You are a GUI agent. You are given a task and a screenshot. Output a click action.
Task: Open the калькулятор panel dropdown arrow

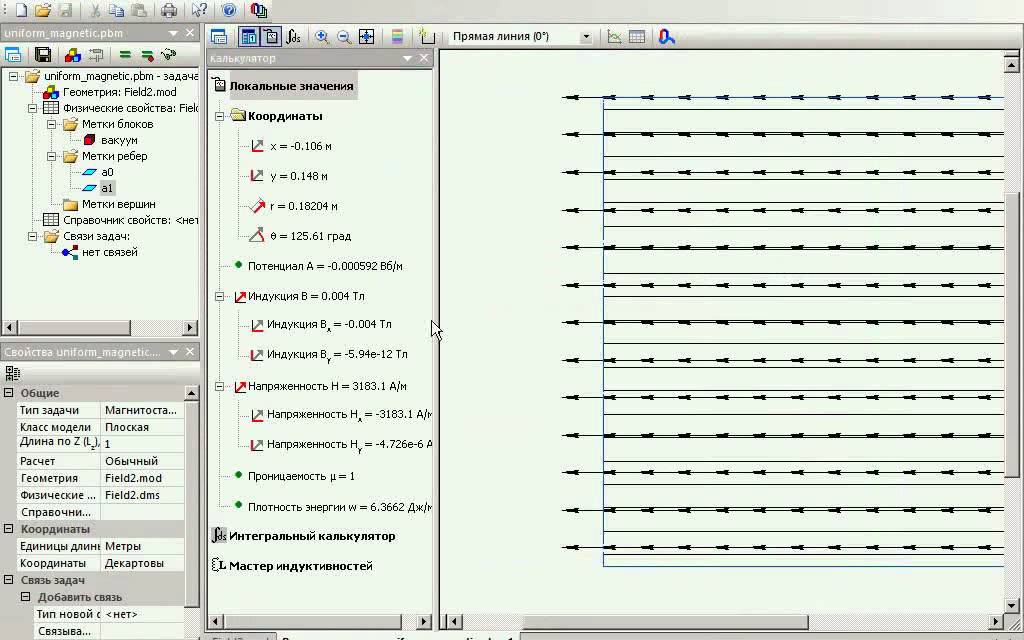(408, 58)
